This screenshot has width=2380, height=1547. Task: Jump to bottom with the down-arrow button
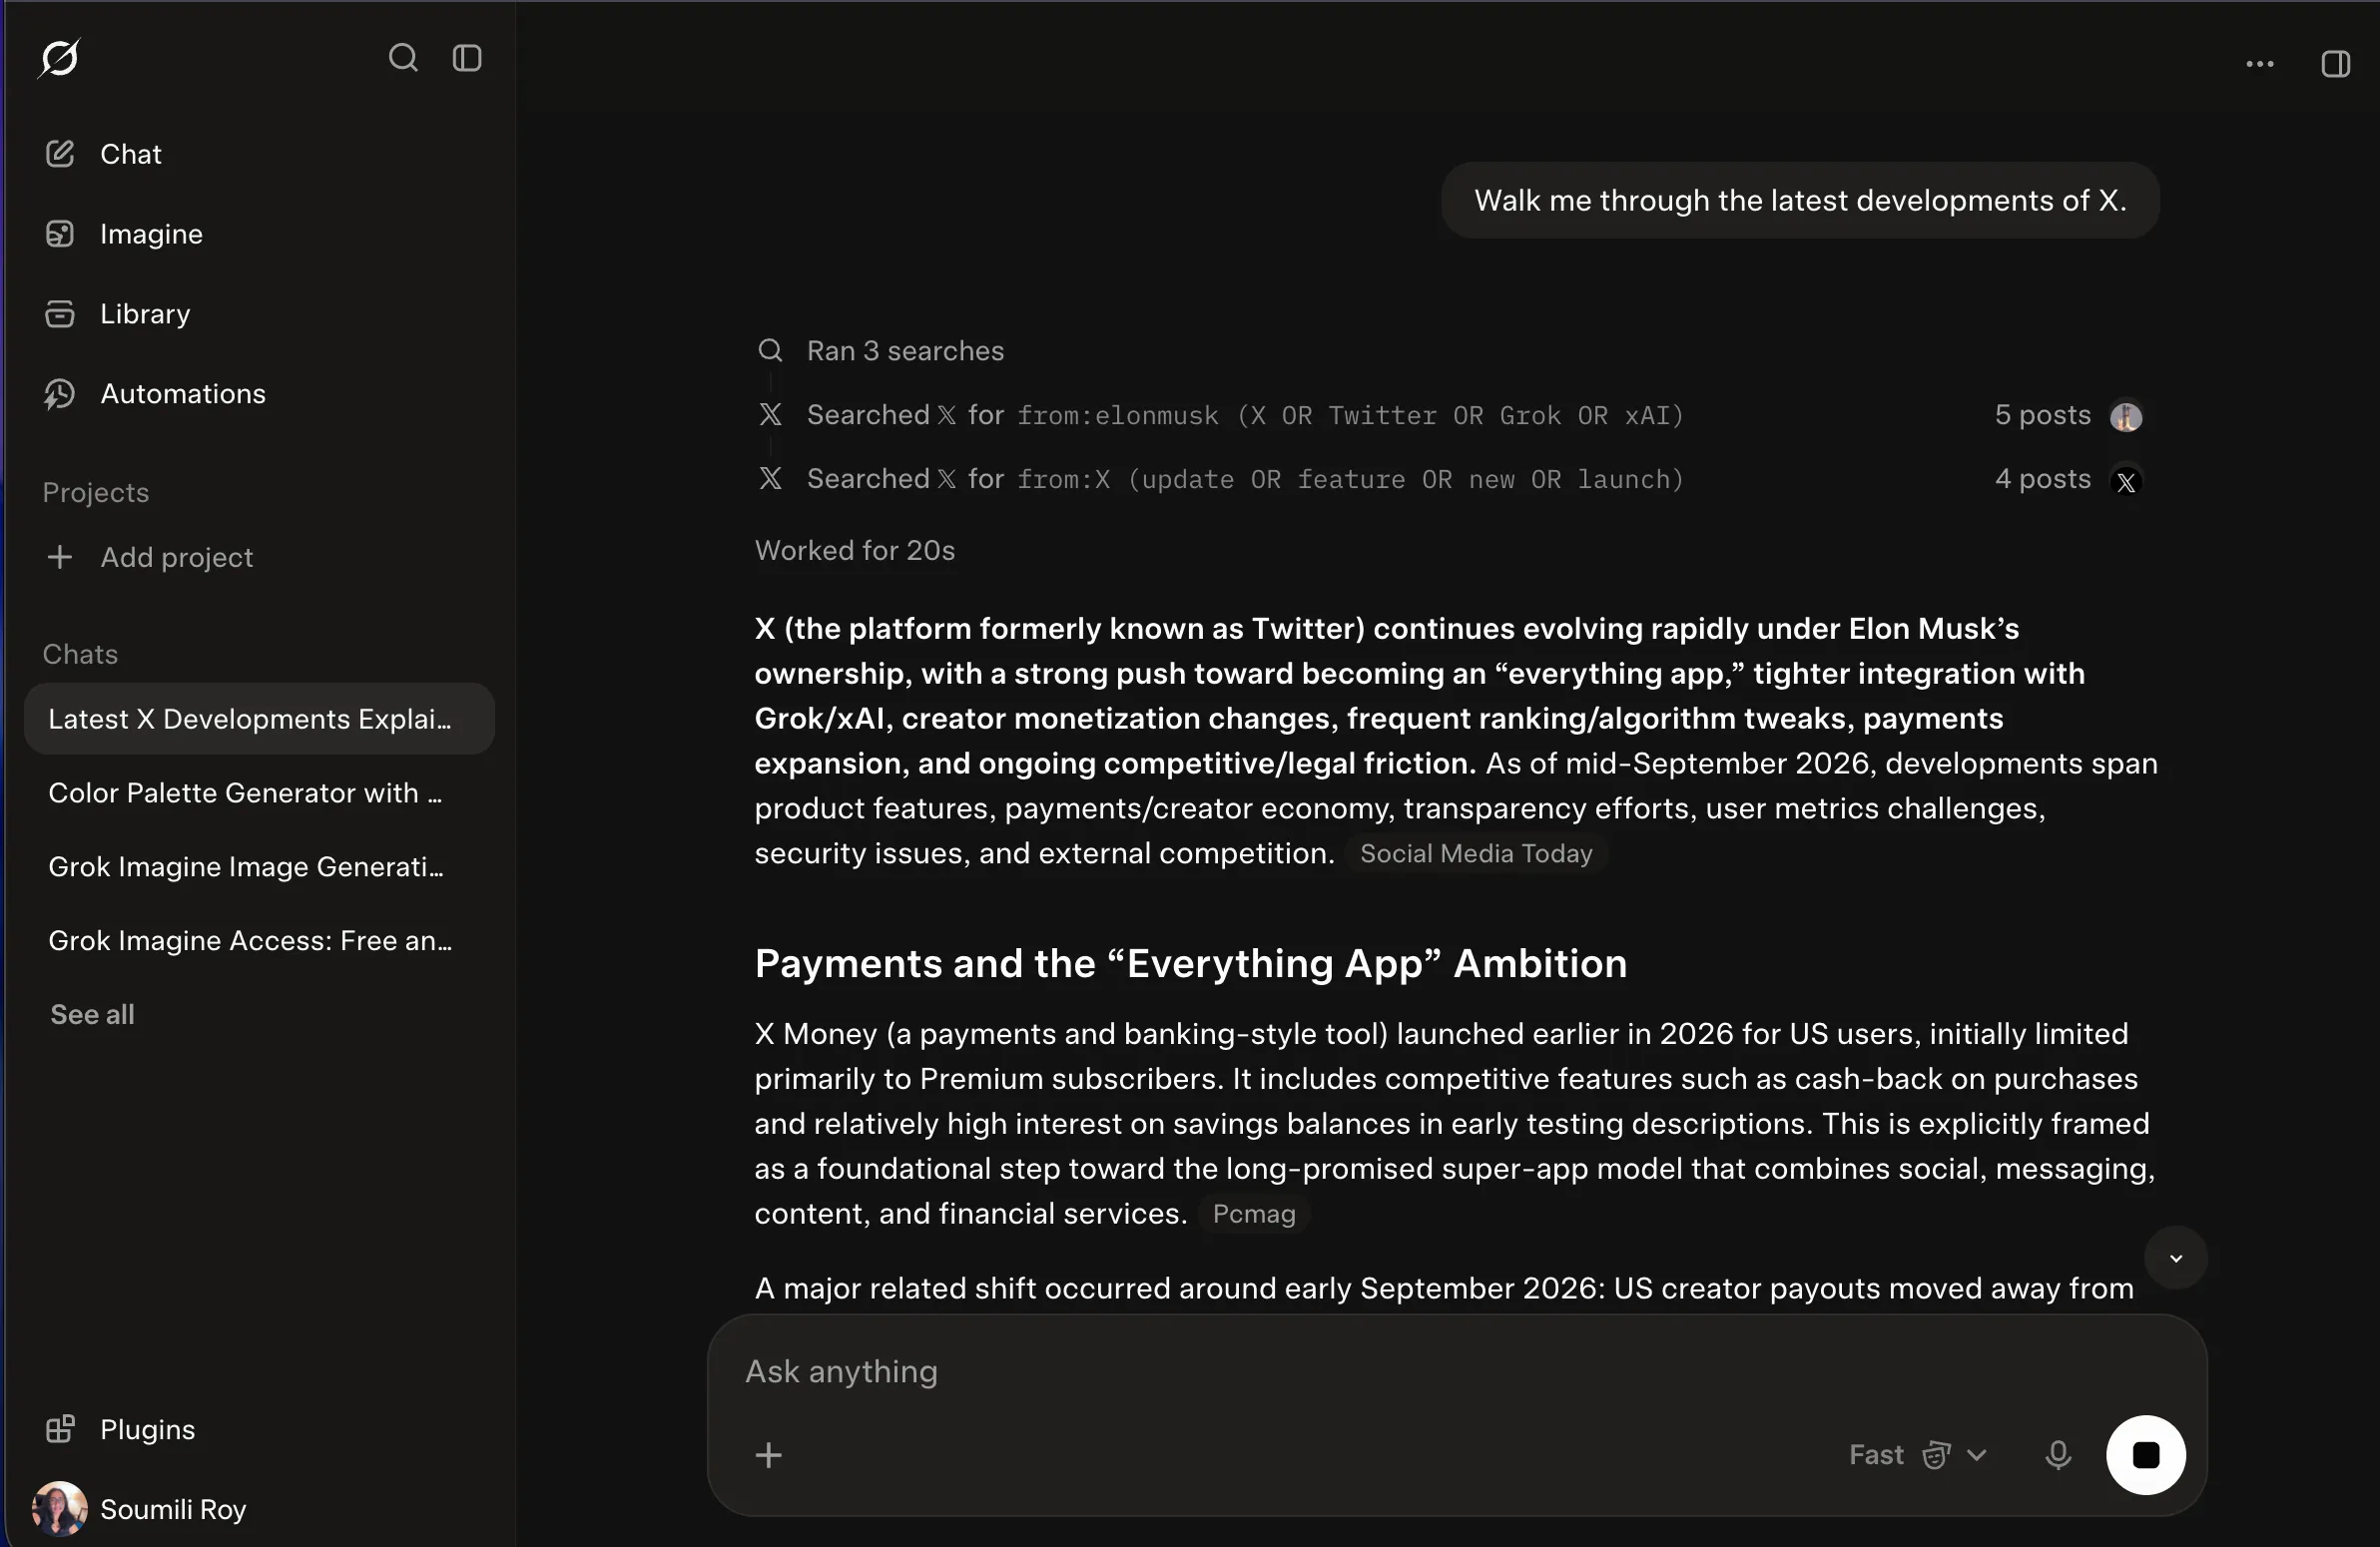tap(2175, 1258)
